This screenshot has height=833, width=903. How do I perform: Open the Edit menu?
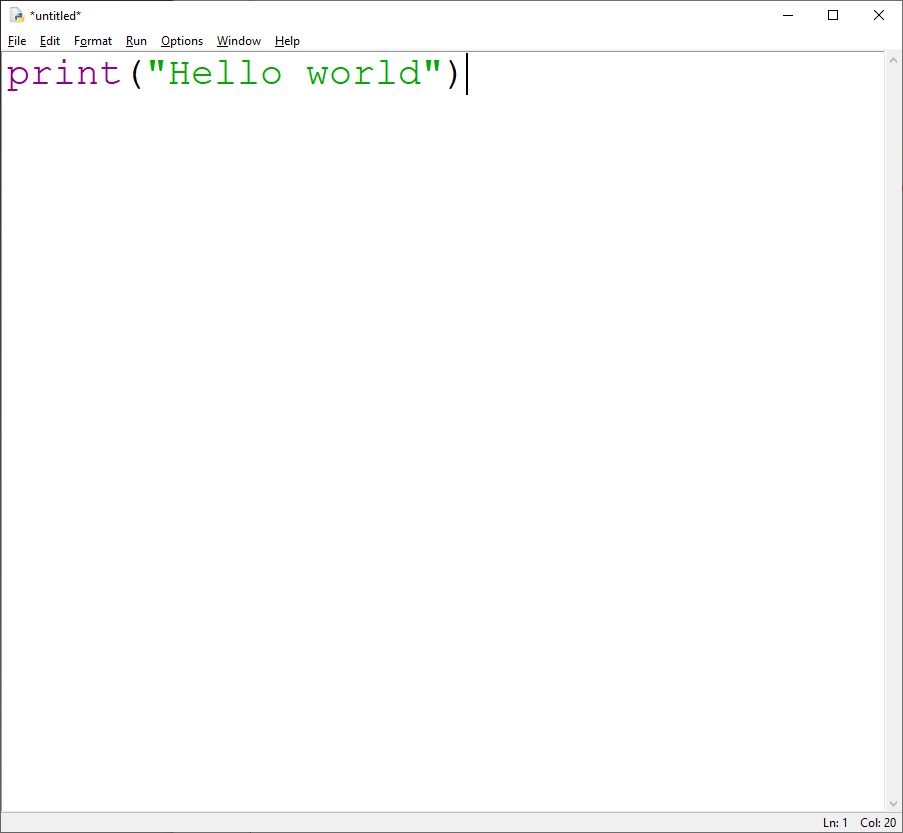[50, 41]
